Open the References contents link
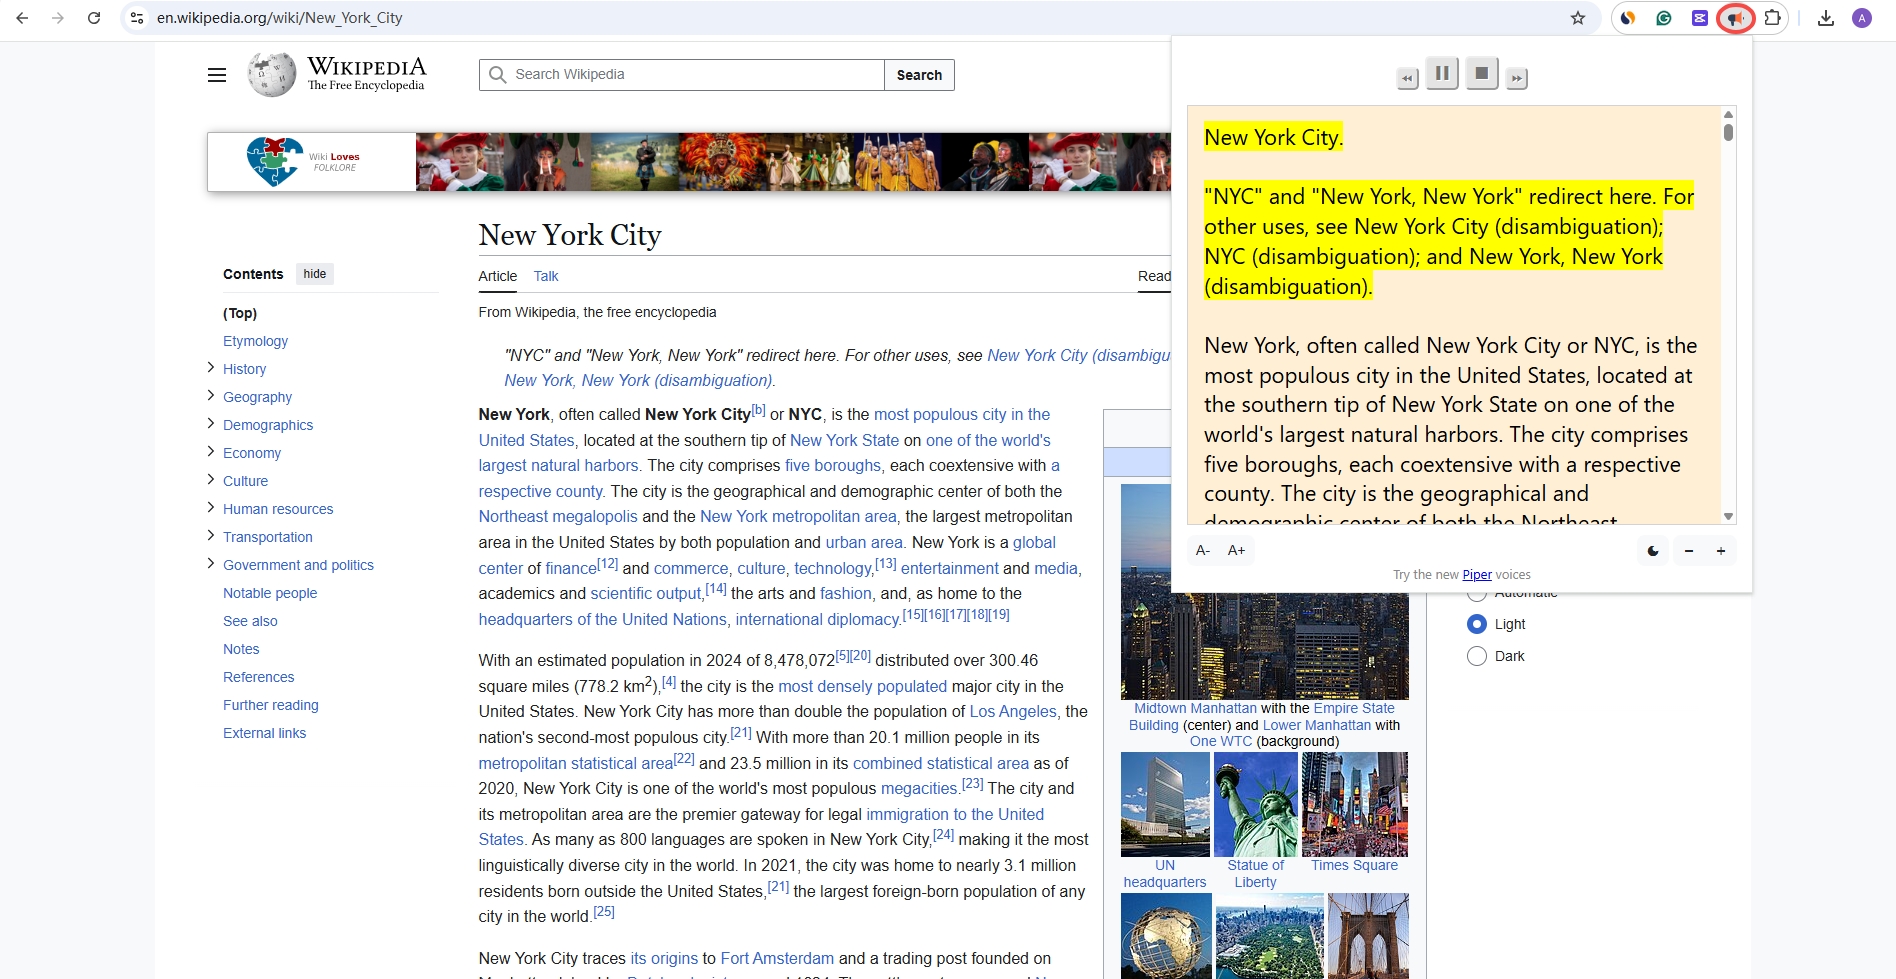The width and height of the screenshot is (1896, 979). tap(259, 677)
